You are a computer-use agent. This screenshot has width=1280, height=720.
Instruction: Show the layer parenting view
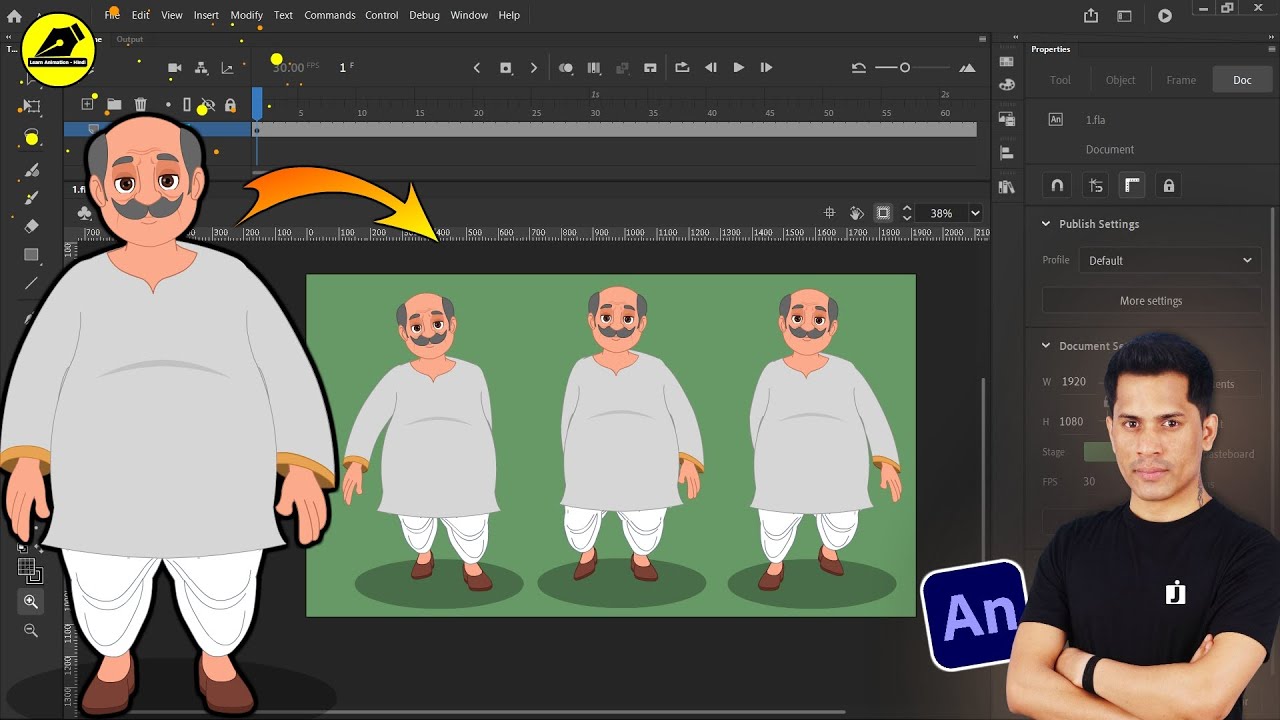[x=201, y=68]
